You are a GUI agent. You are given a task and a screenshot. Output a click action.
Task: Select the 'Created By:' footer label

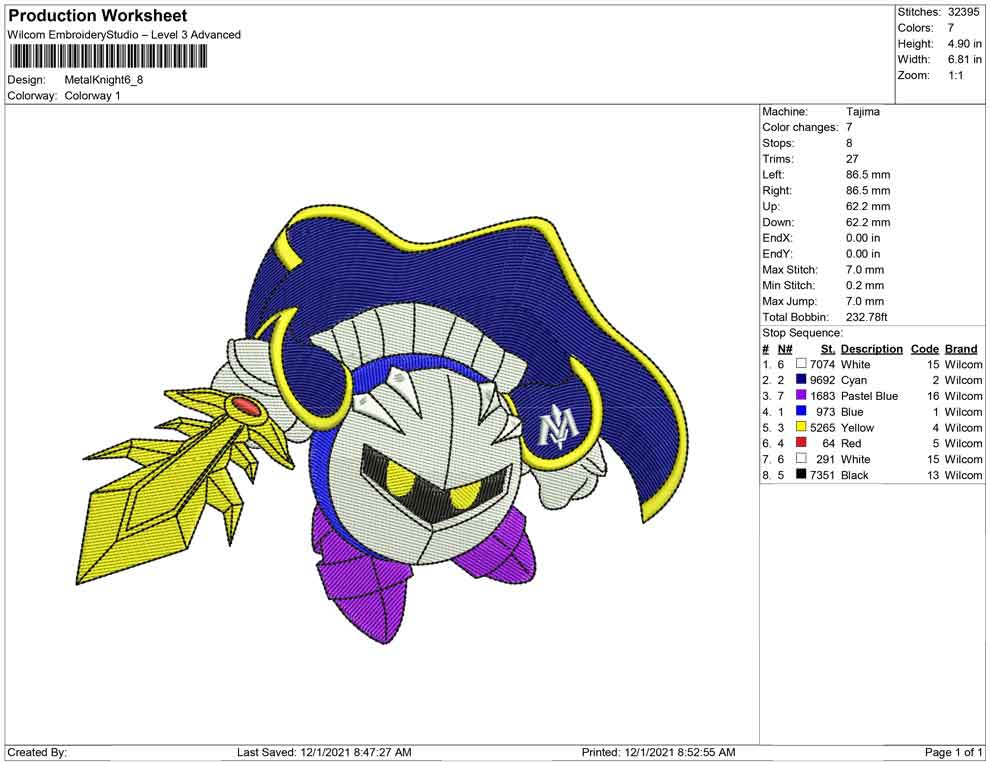[x=37, y=752]
